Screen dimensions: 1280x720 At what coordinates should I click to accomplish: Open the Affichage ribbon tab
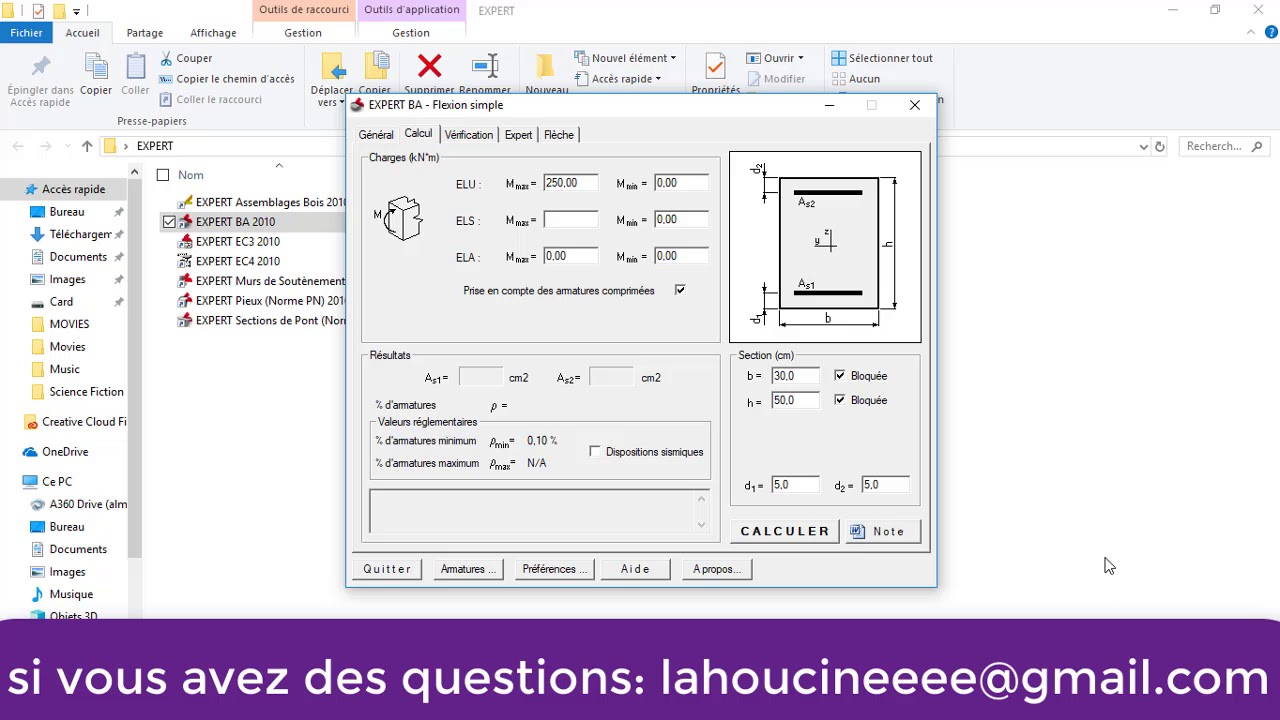214,33
